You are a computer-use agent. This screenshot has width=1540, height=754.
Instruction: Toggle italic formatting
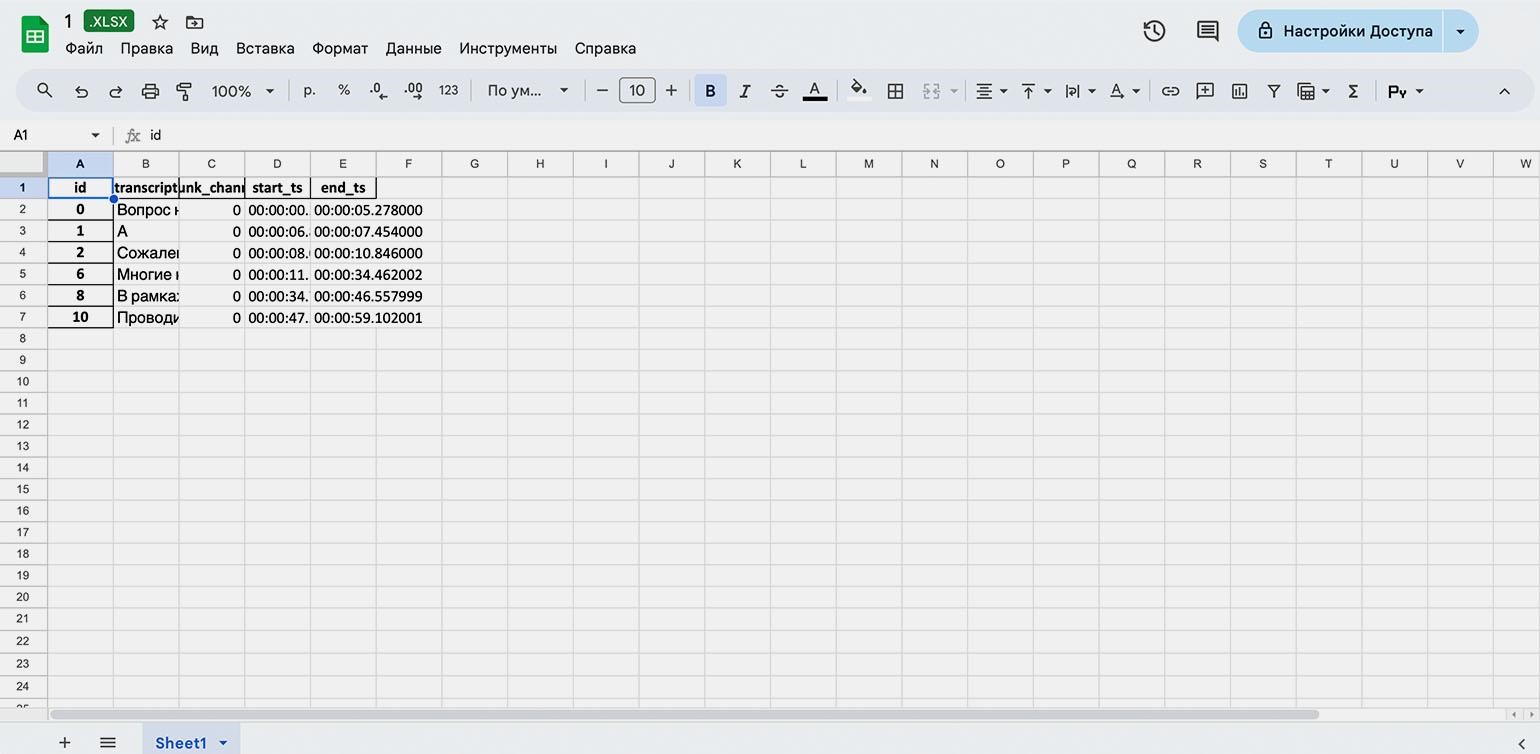[x=744, y=91]
